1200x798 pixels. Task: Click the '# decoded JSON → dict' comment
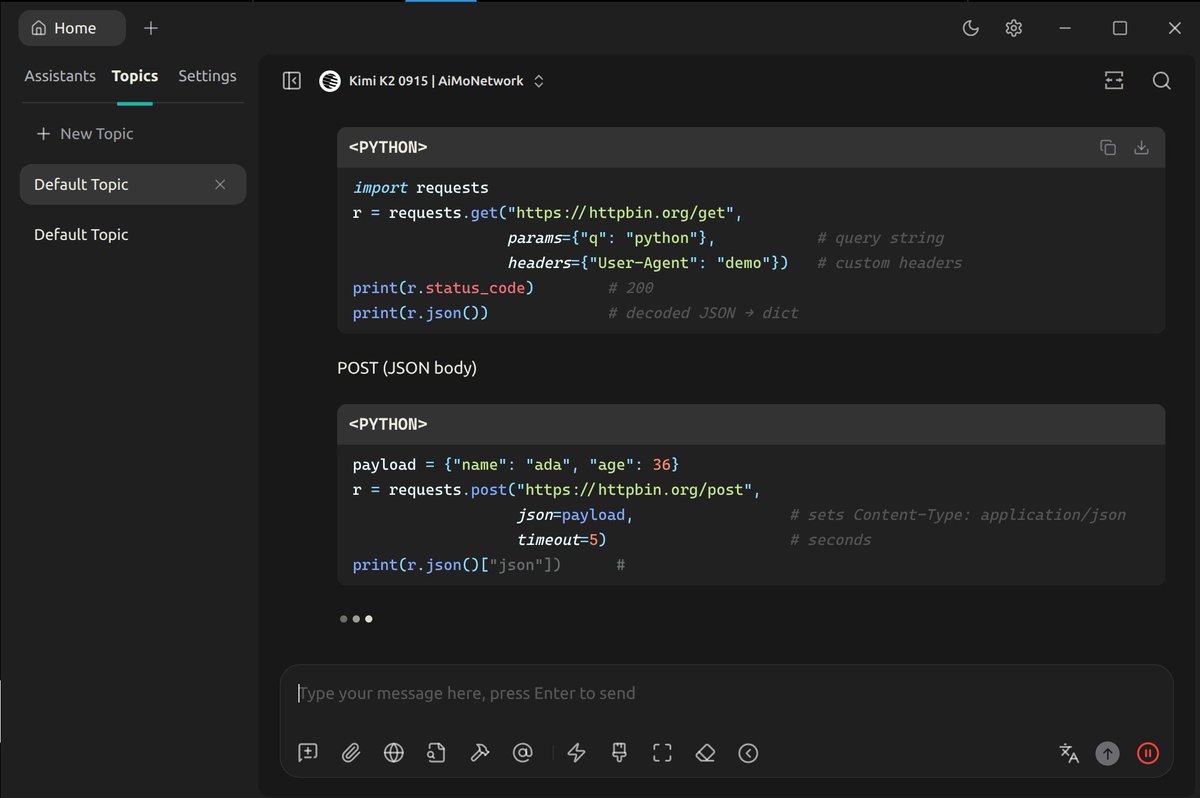(x=703, y=313)
